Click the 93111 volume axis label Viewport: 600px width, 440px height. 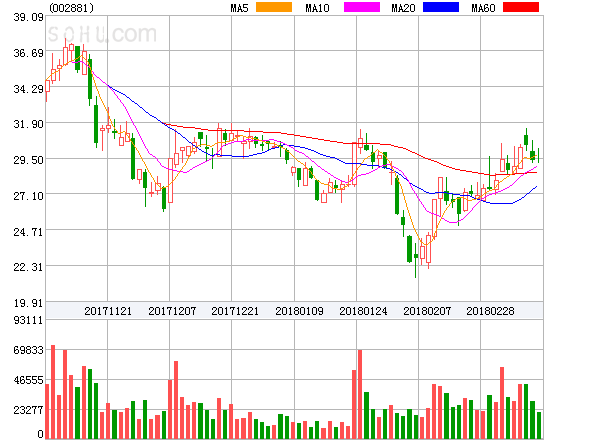28,320
